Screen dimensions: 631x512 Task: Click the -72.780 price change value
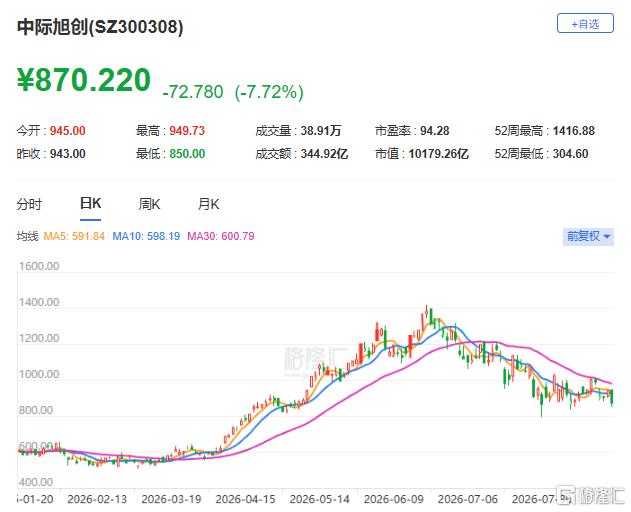[193, 92]
